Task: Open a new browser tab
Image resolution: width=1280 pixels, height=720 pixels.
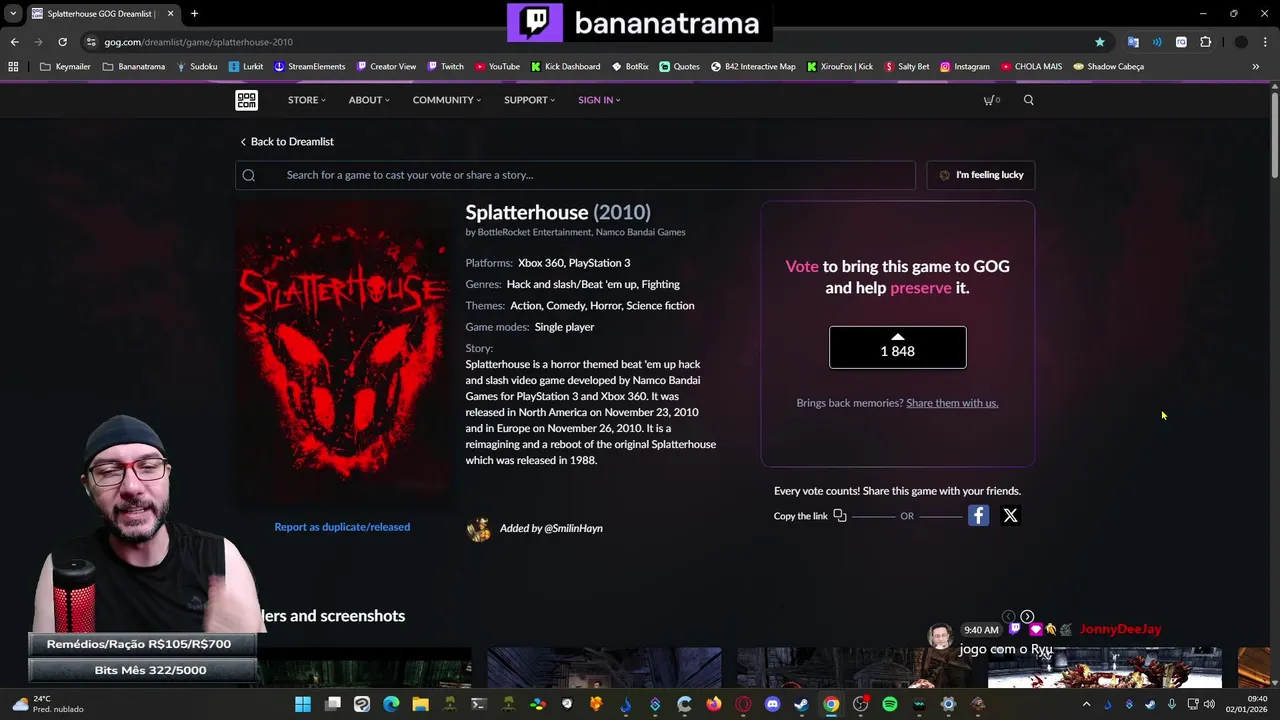Action: click(x=194, y=14)
